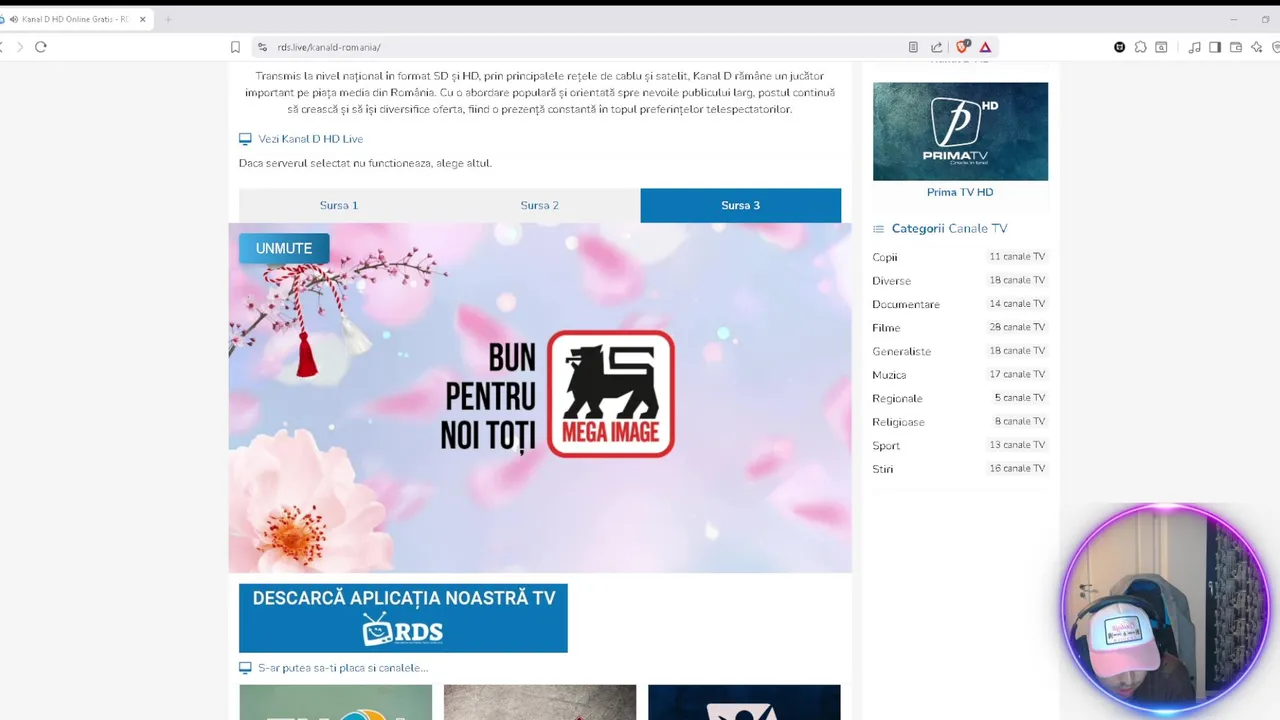Click the UNMUTE button on the video
Viewport: 1280px width, 720px height.
[x=284, y=248]
